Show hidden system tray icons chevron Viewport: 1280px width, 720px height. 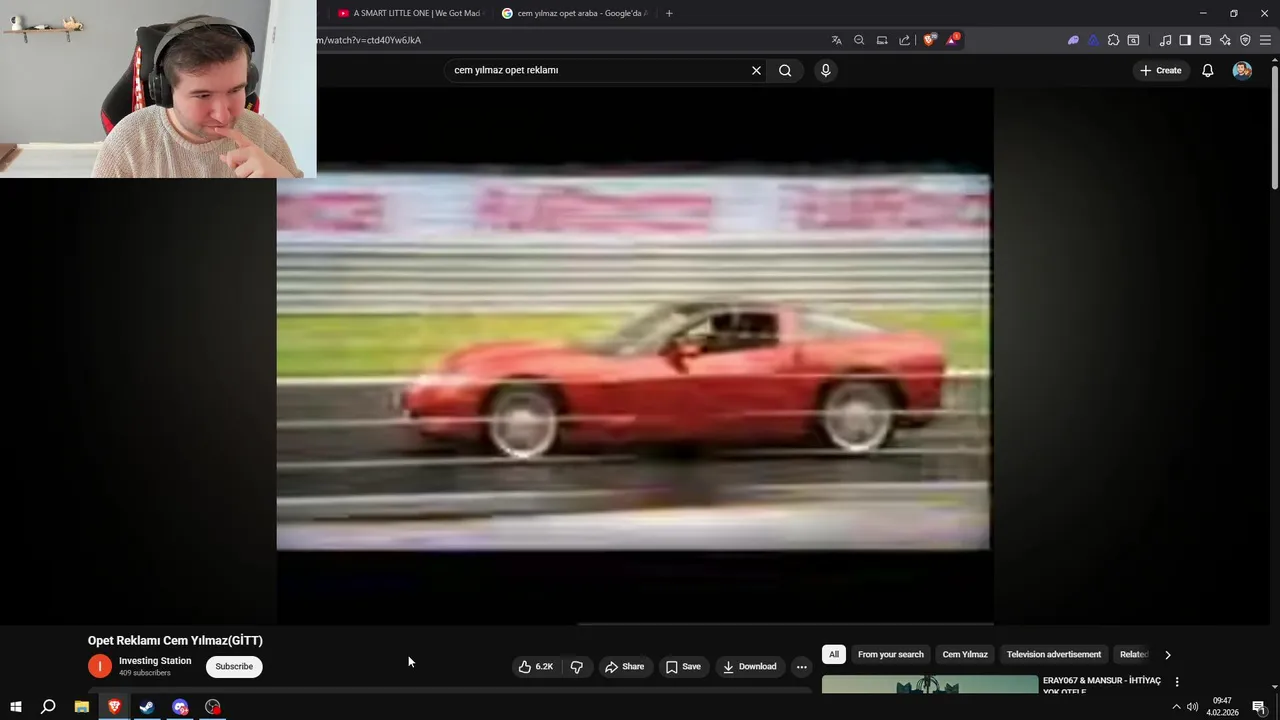[x=1176, y=707]
